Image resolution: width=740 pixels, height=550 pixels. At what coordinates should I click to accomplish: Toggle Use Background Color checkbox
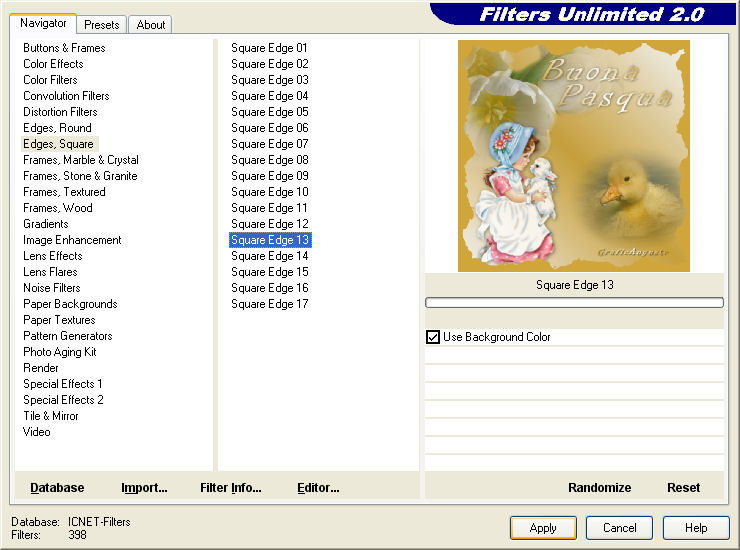pos(433,337)
